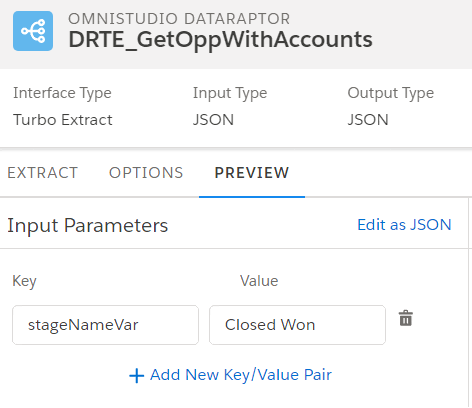
Task: Click the JSON value under Output Type
Action: [368, 120]
